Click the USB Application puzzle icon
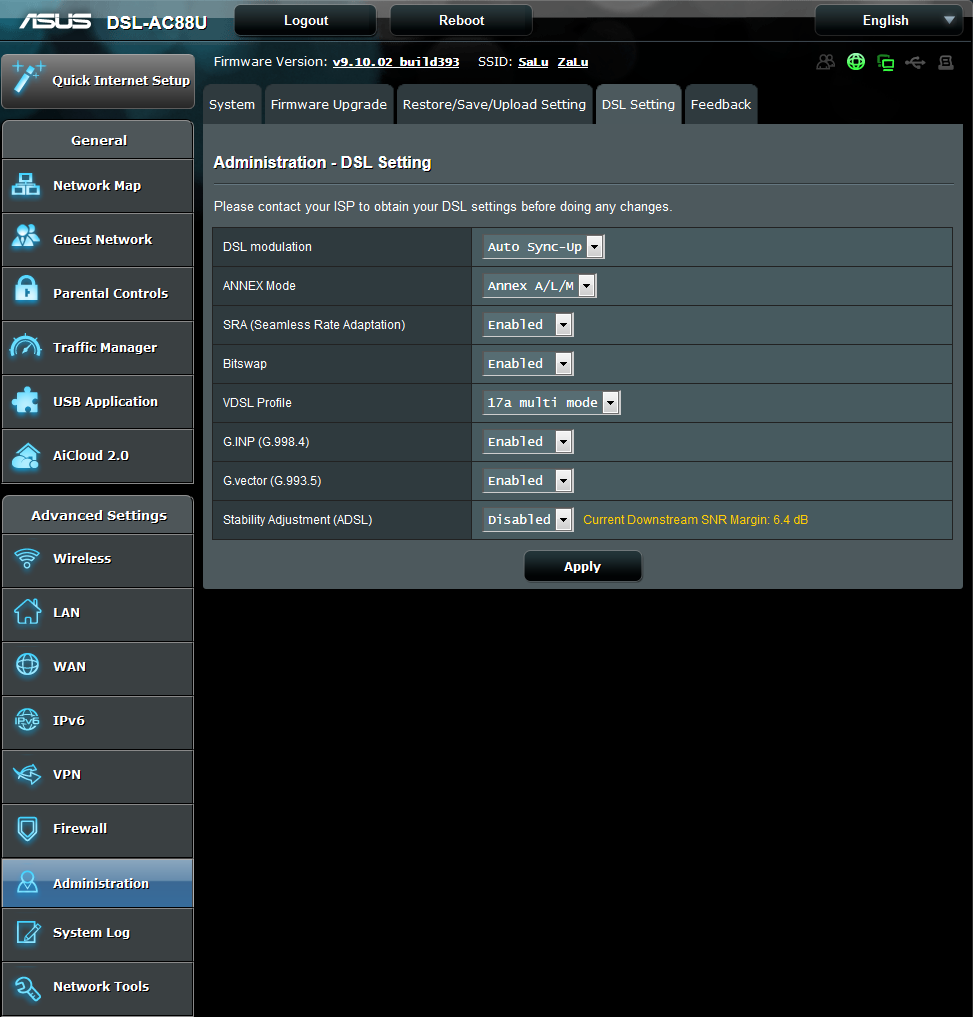The height and width of the screenshot is (1017, 973). [26, 400]
